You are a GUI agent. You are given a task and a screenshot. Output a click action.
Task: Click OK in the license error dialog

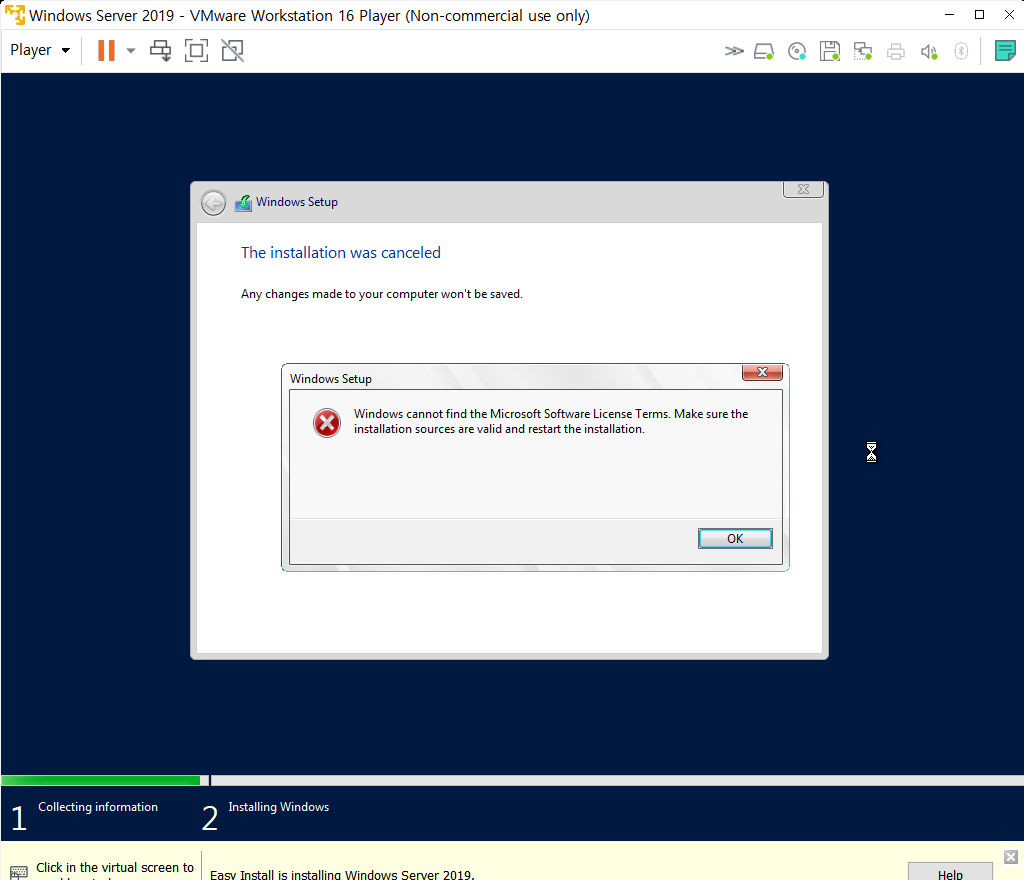[x=735, y=539]
